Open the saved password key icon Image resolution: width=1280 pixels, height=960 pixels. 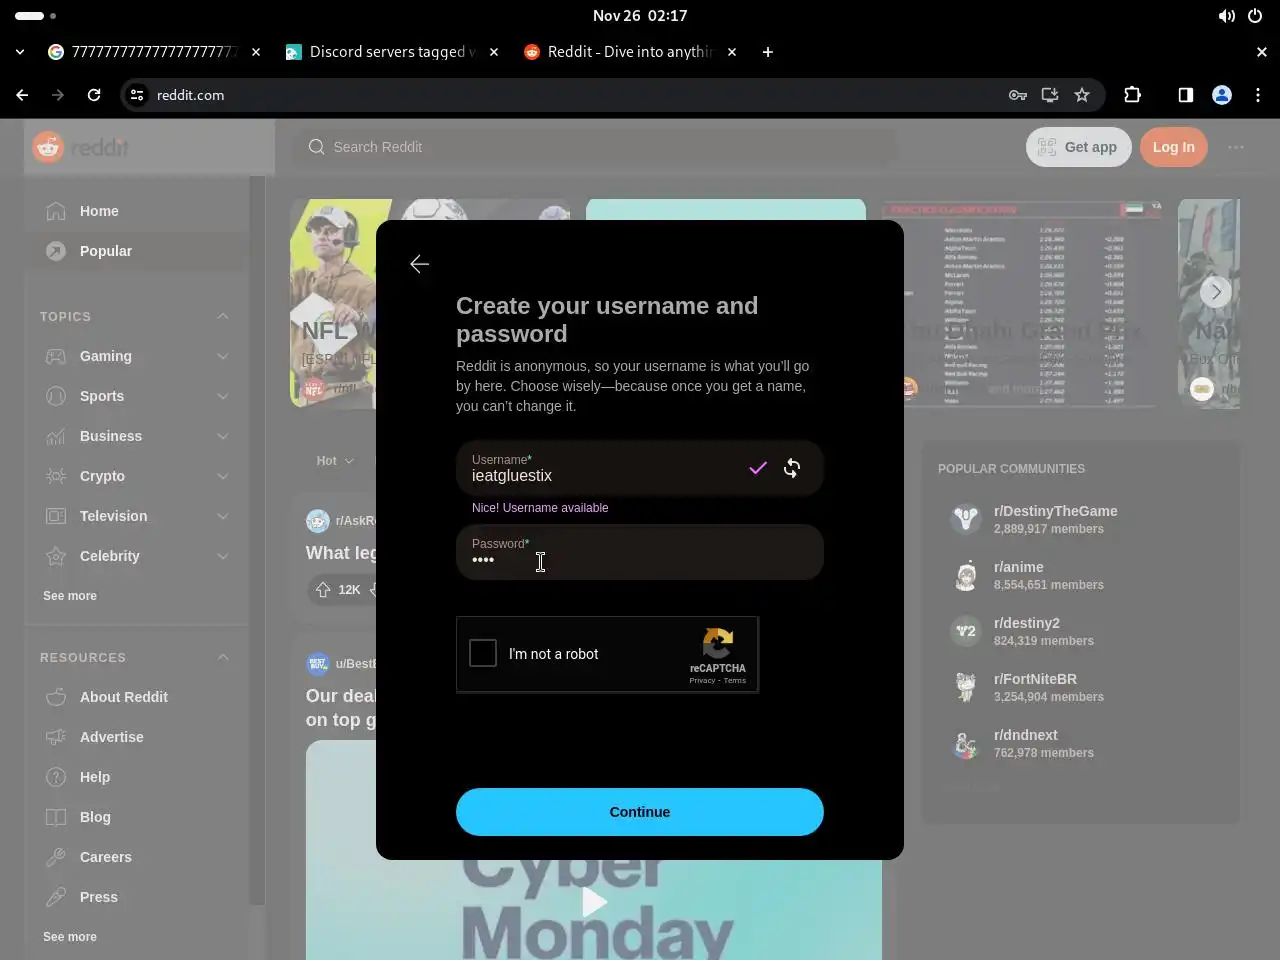[x=1017, y=95]
